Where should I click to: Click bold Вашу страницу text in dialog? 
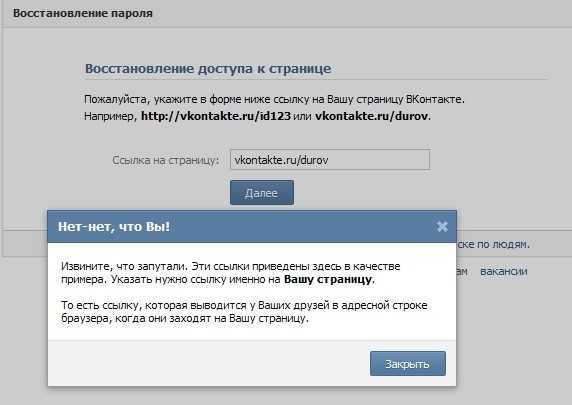point(328,279)
